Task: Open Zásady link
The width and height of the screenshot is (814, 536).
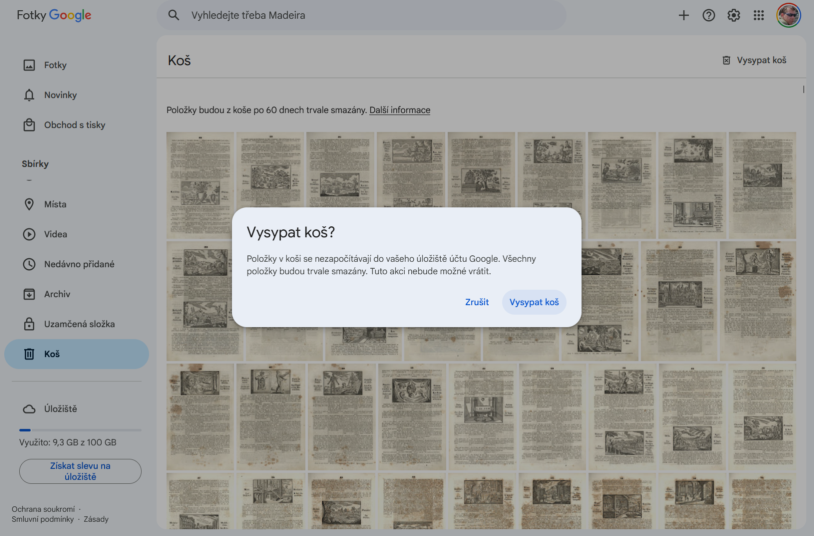Action: pos(96,519)
